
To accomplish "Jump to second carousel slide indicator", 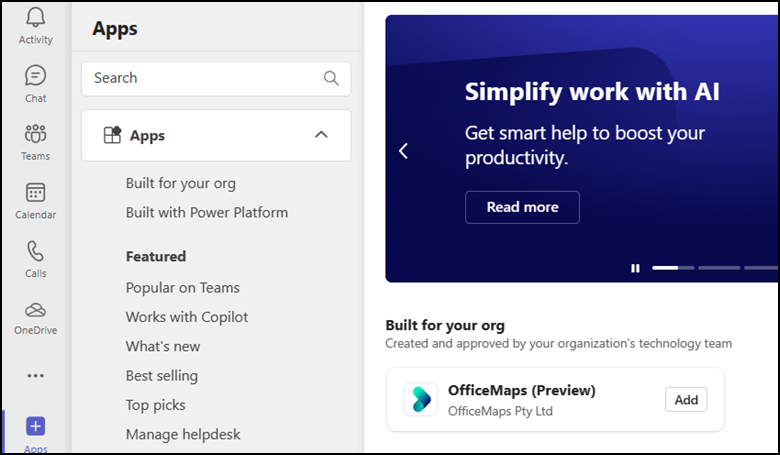I will pyautogui.click(x=719, y=268).
